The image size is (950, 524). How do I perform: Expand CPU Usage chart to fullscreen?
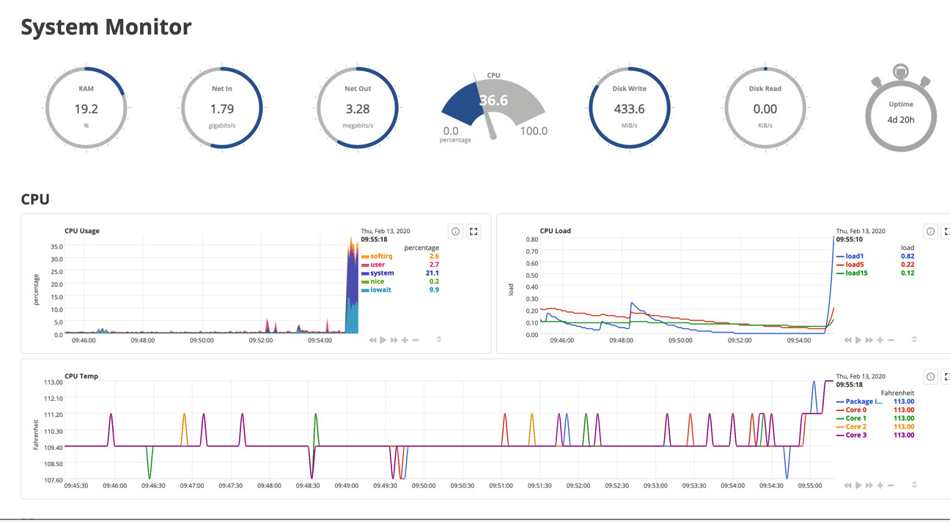click(x=474, y=231)
